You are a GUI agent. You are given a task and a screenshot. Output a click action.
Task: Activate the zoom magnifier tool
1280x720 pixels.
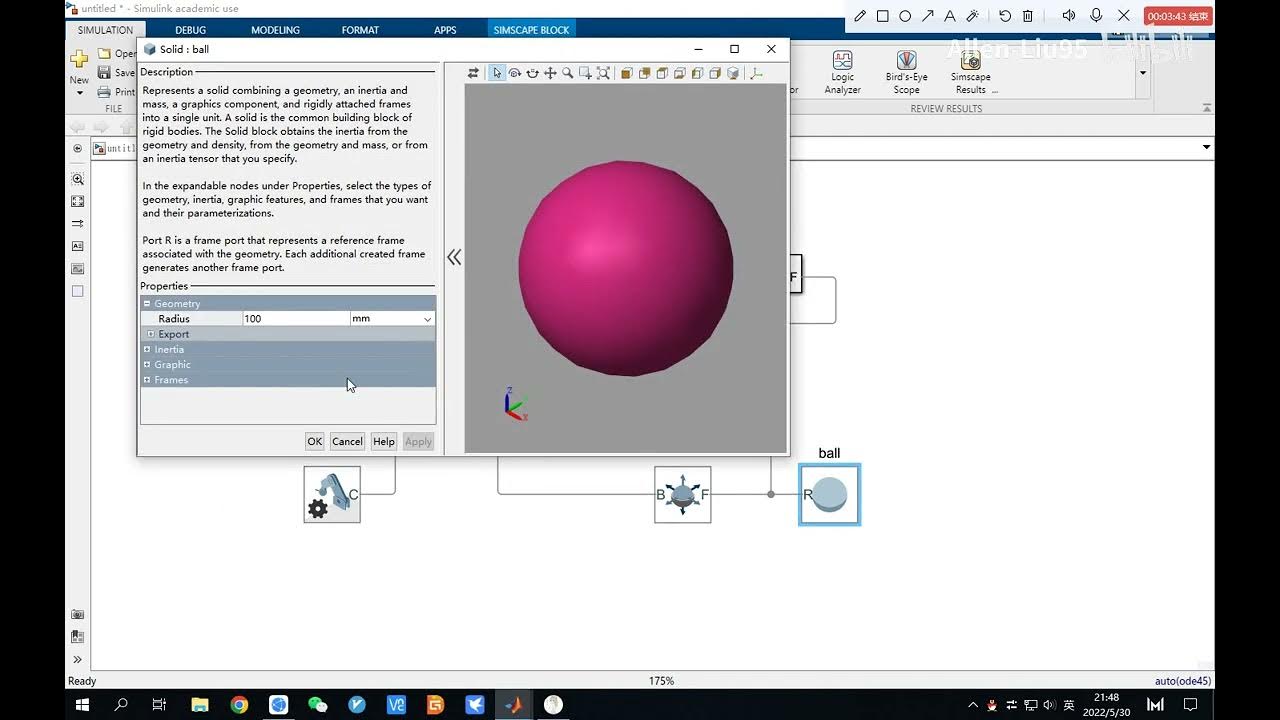point(567,73)
